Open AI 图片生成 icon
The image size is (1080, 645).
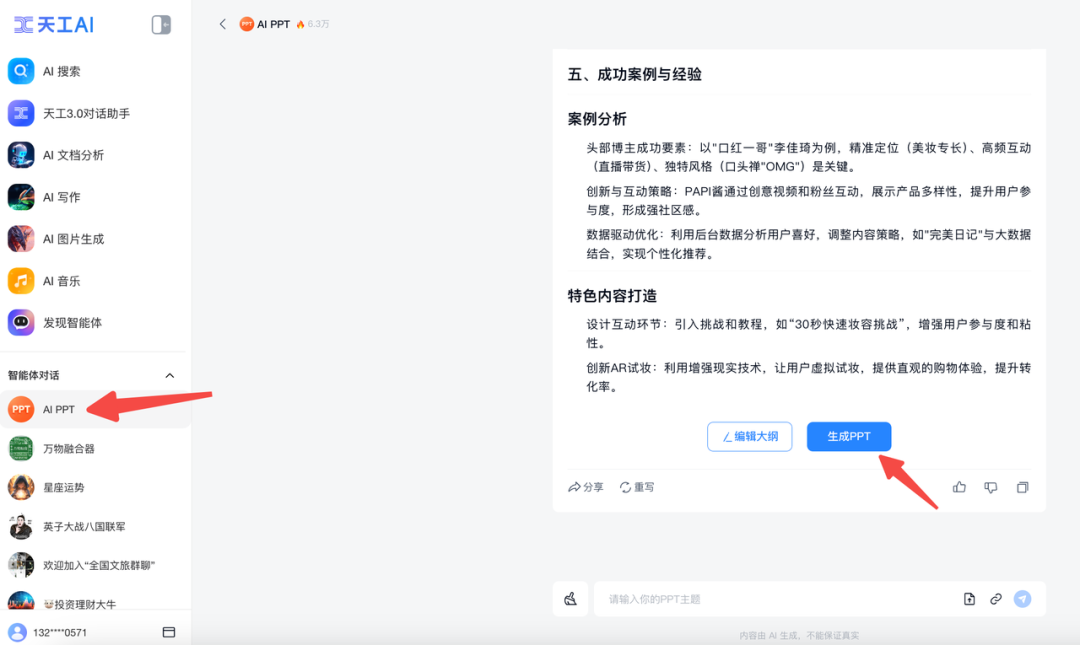point(21,239)
